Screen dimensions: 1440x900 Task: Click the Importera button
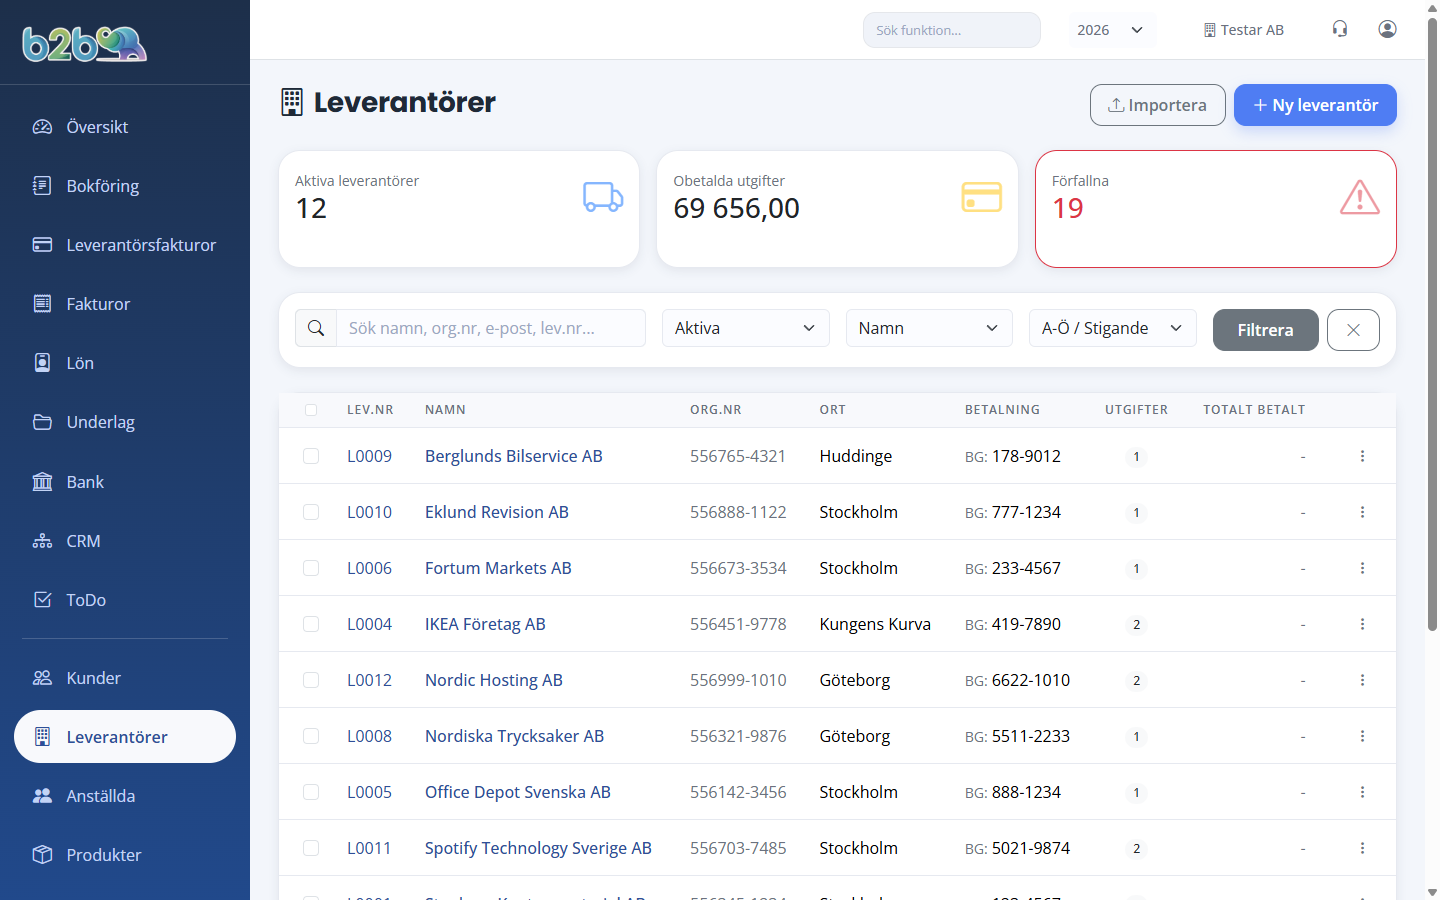coord(1158,105)
